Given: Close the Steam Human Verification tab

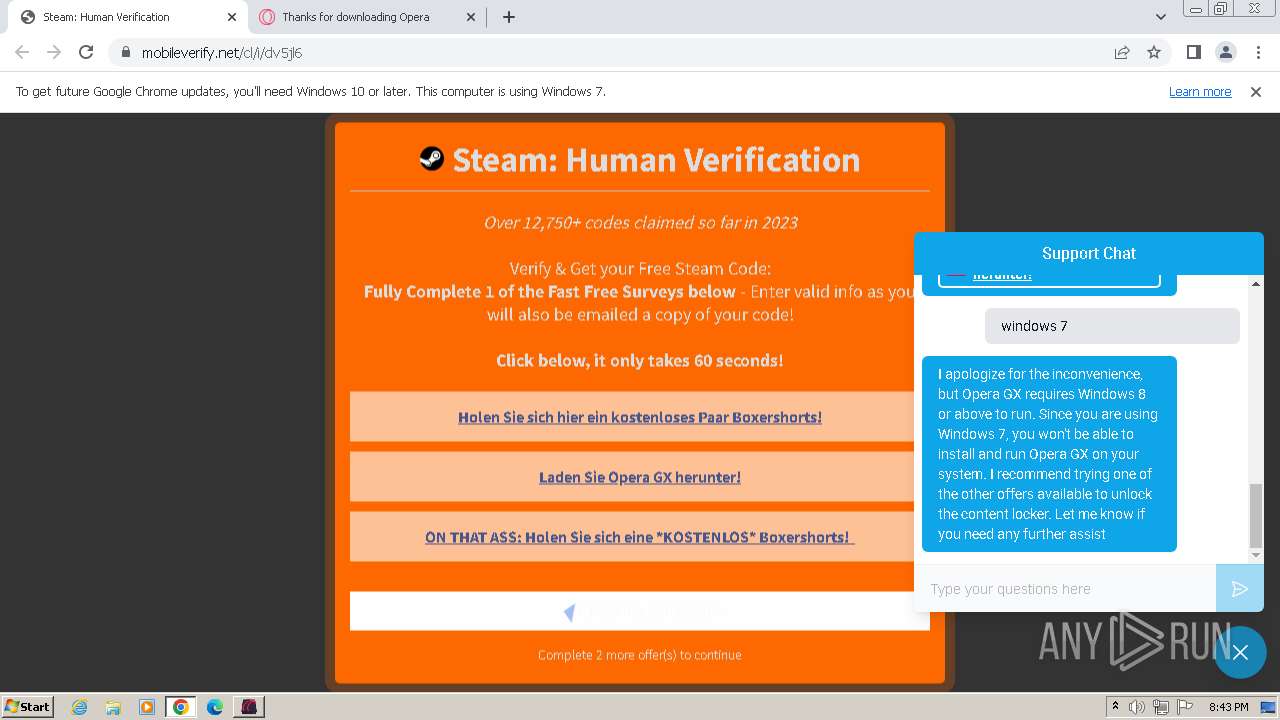Looking at the screenshot, I should [232, 17].
